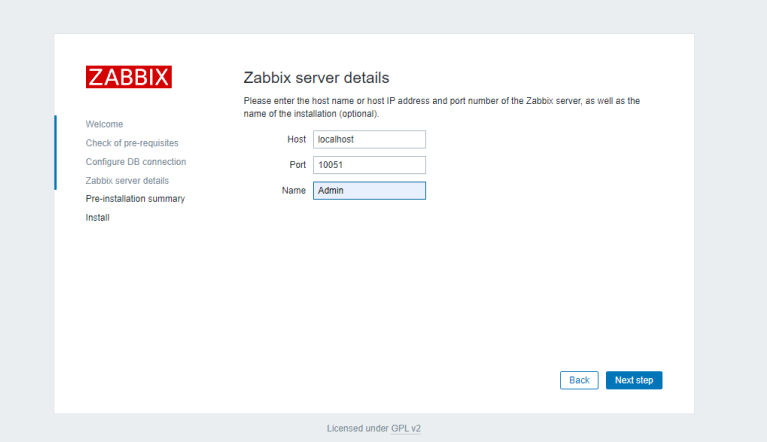The width and height of the screenshot is (767, 442).
Task: Go to Configure DB connection step
Action: click(136, 162)
